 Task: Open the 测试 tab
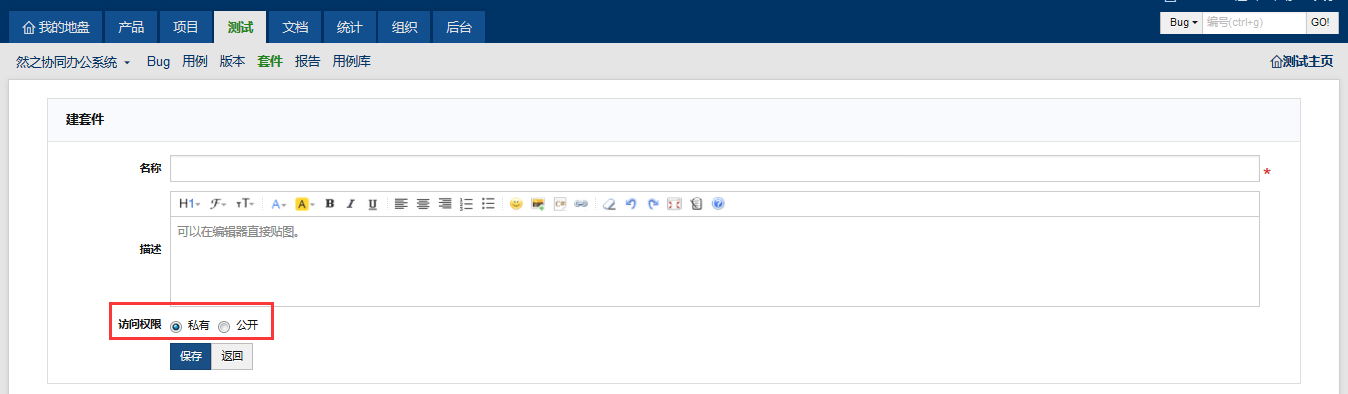240,27
